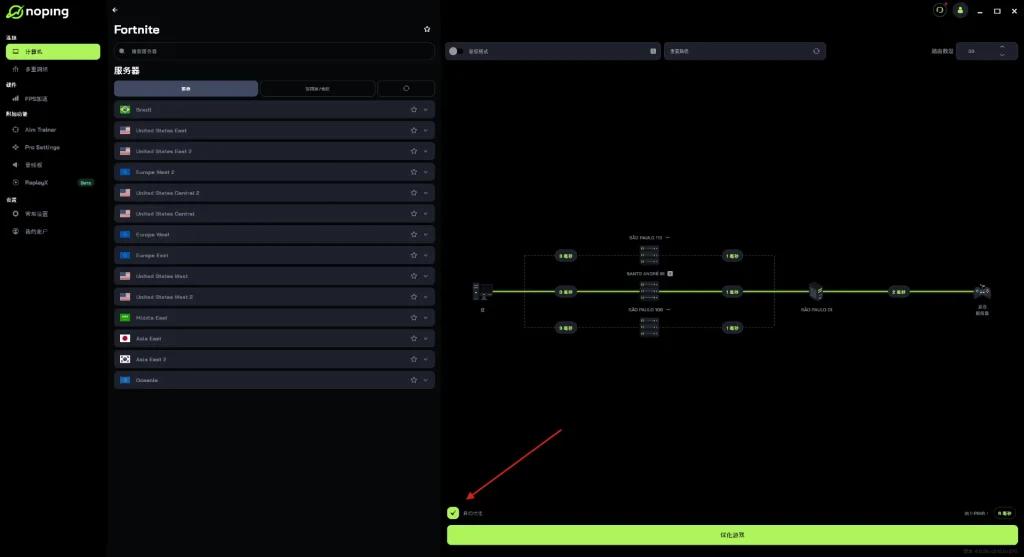1024x557 pixels.
Task: Open the highlighted green sidebar item
Action: point(53,52)
